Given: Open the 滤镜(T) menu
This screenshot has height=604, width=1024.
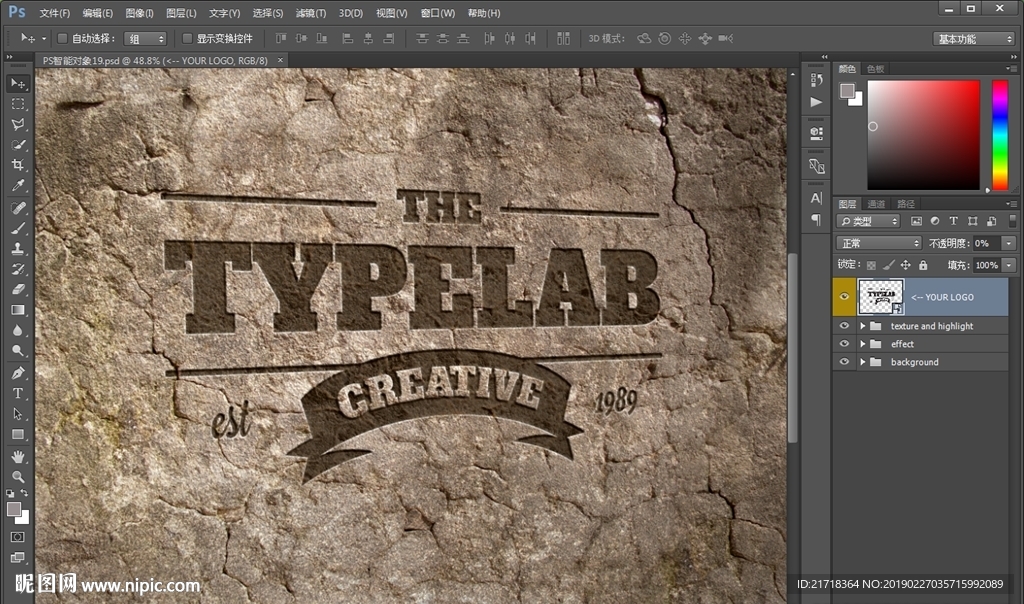Looking at the screenshot, I should (x=311, y=13).
